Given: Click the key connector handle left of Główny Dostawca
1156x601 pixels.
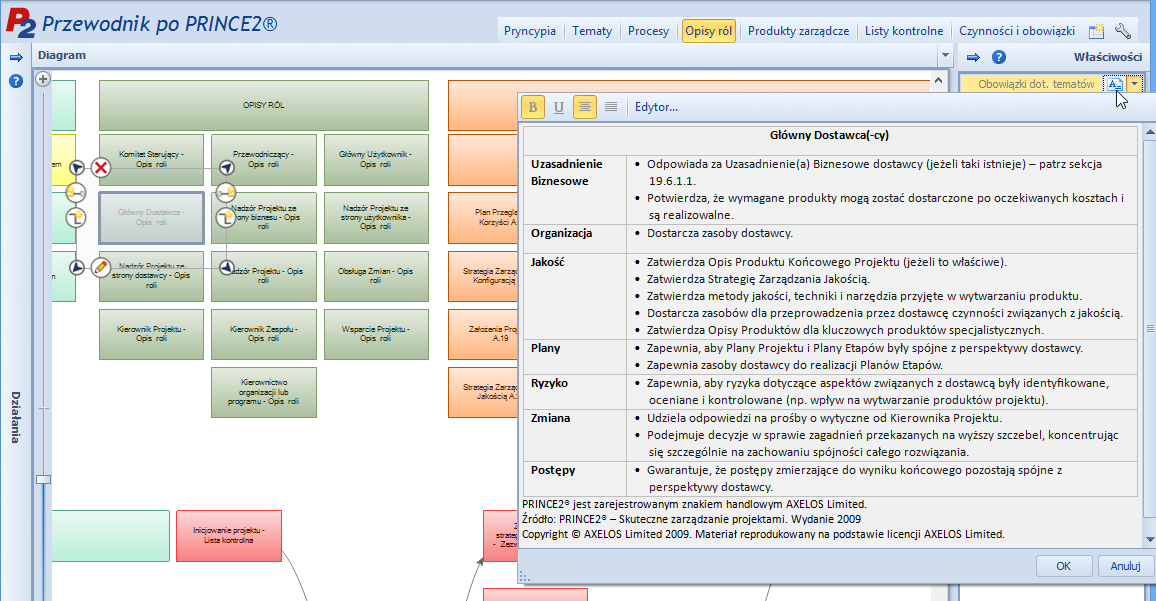Looking at the screenshot, I should (x=75, y=193).
